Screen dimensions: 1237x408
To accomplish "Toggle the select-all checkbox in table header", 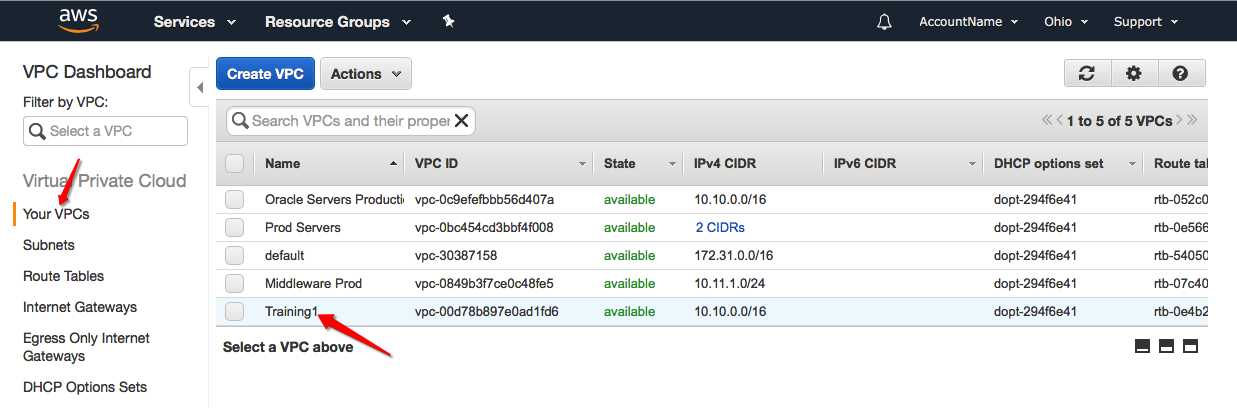I will click(x=235, y=164).
